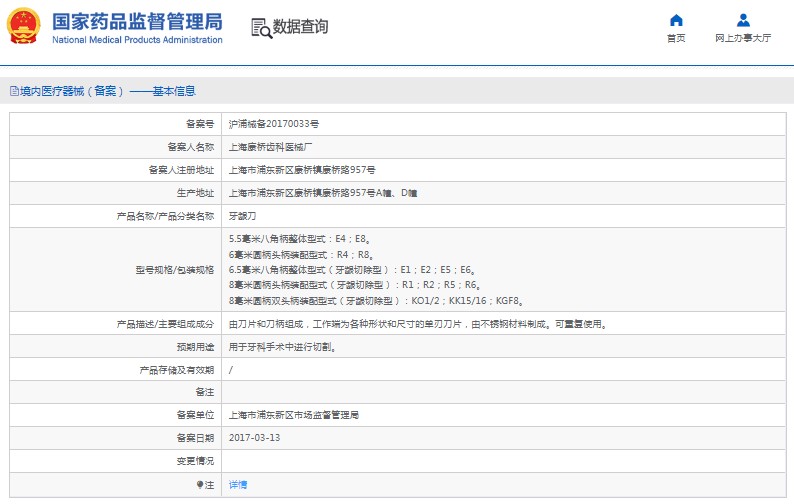Click the 首页 label
This screenshot has width=794, height=504.
pos(676,38)
